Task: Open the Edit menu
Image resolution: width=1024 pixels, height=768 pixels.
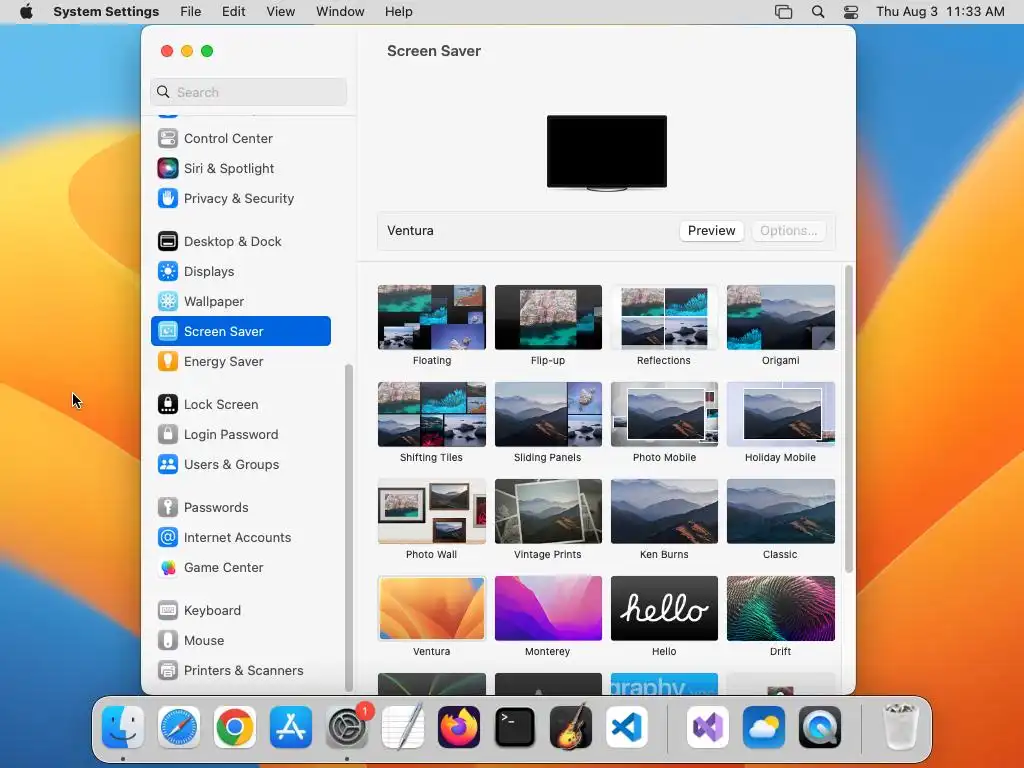Action: tap(234, 12)
